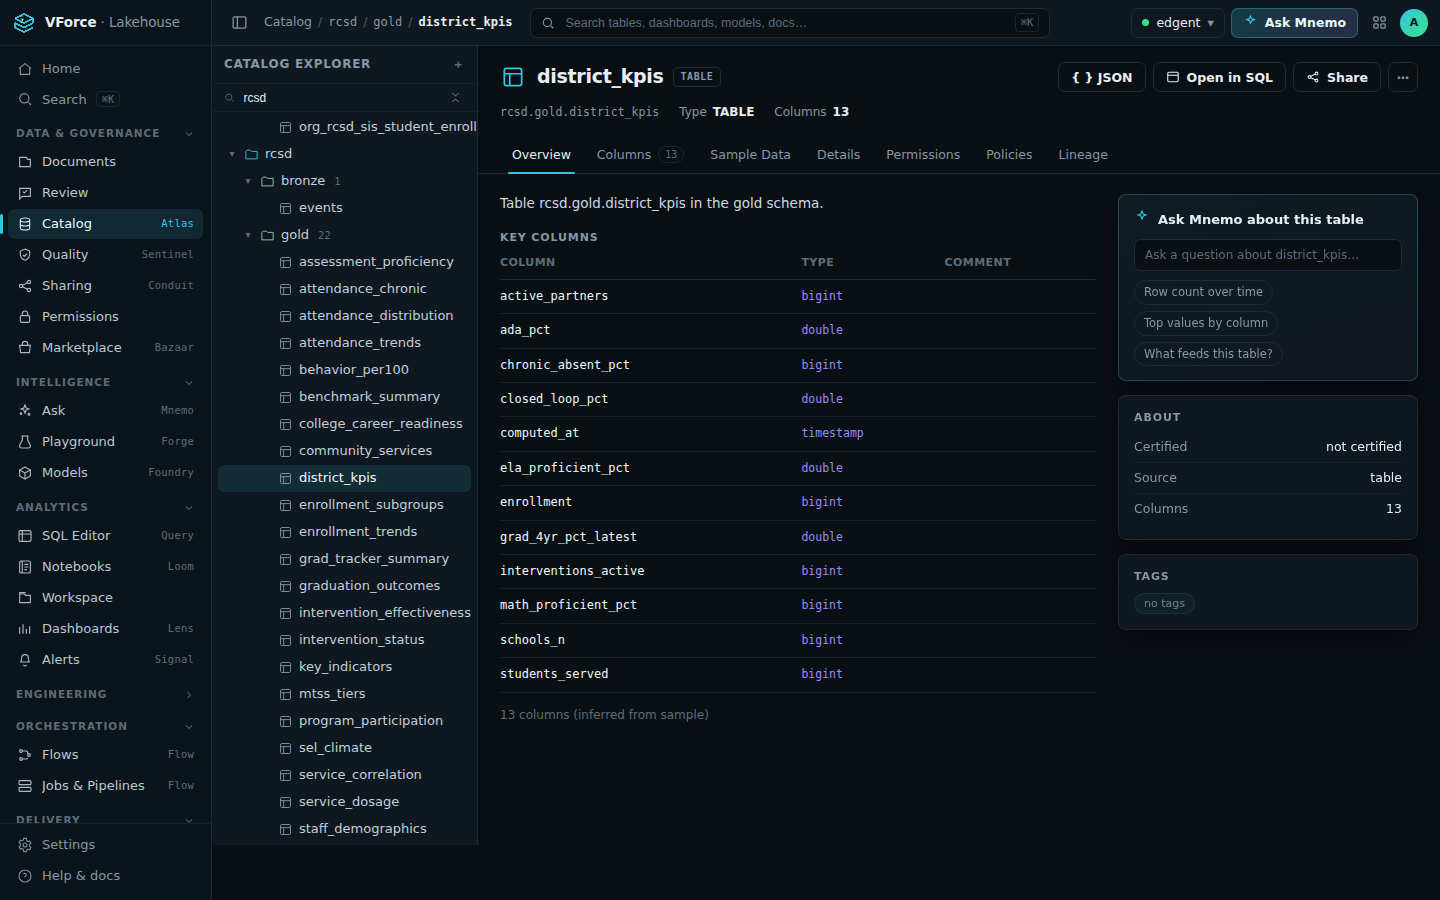Collapse tree icon next to rcsd filter

[x=455, y=97]
